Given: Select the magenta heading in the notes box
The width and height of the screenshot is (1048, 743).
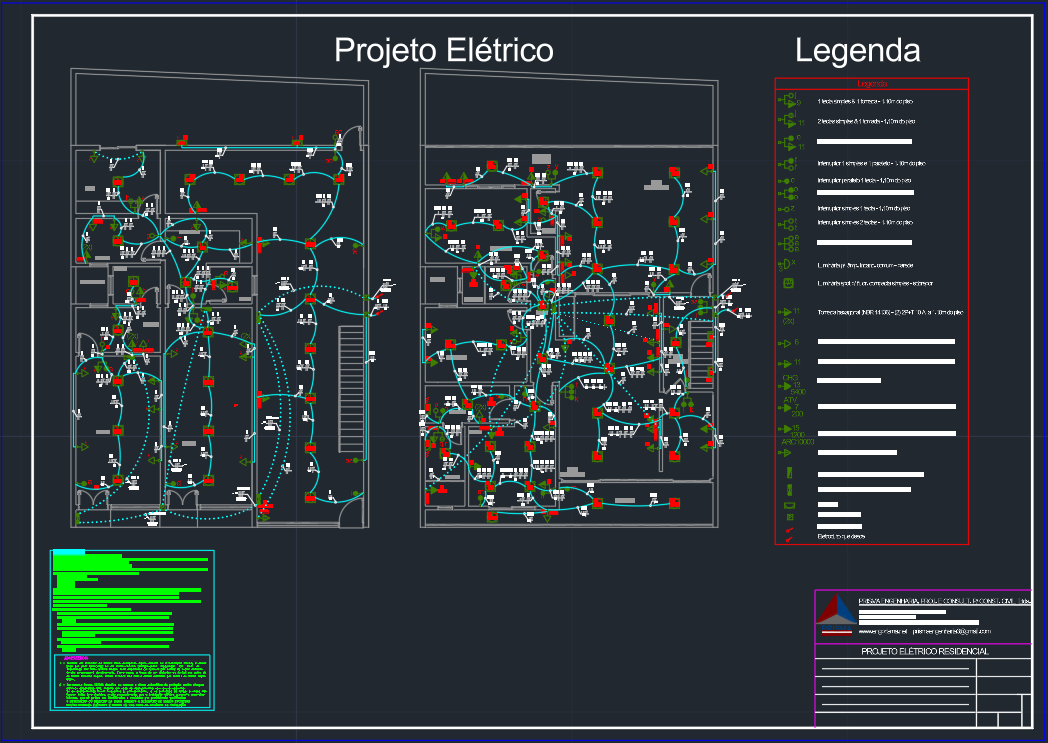Looking at the screenshot, I should [x=76, y=658].
